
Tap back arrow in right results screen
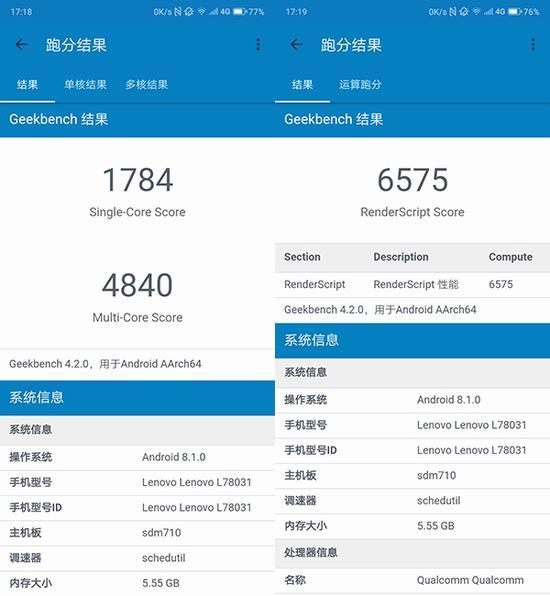(x=296, y=45)
